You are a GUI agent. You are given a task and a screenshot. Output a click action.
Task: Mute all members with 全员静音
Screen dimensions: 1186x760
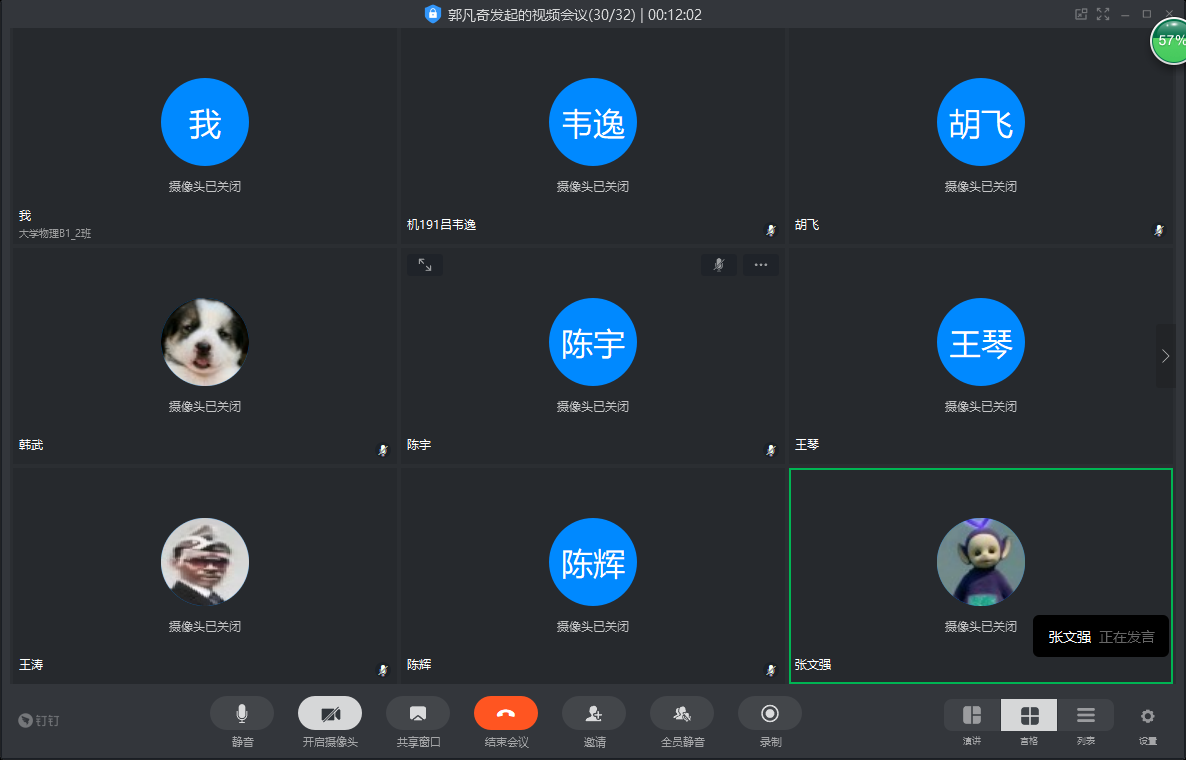pos(682,713)
